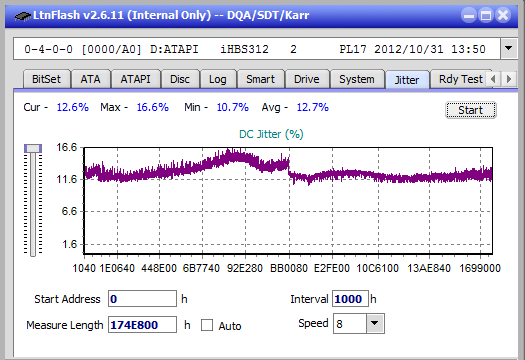Click the Avg value 12.7%
The width and height of the screenshot is (525, 360).
coord(313,107)
